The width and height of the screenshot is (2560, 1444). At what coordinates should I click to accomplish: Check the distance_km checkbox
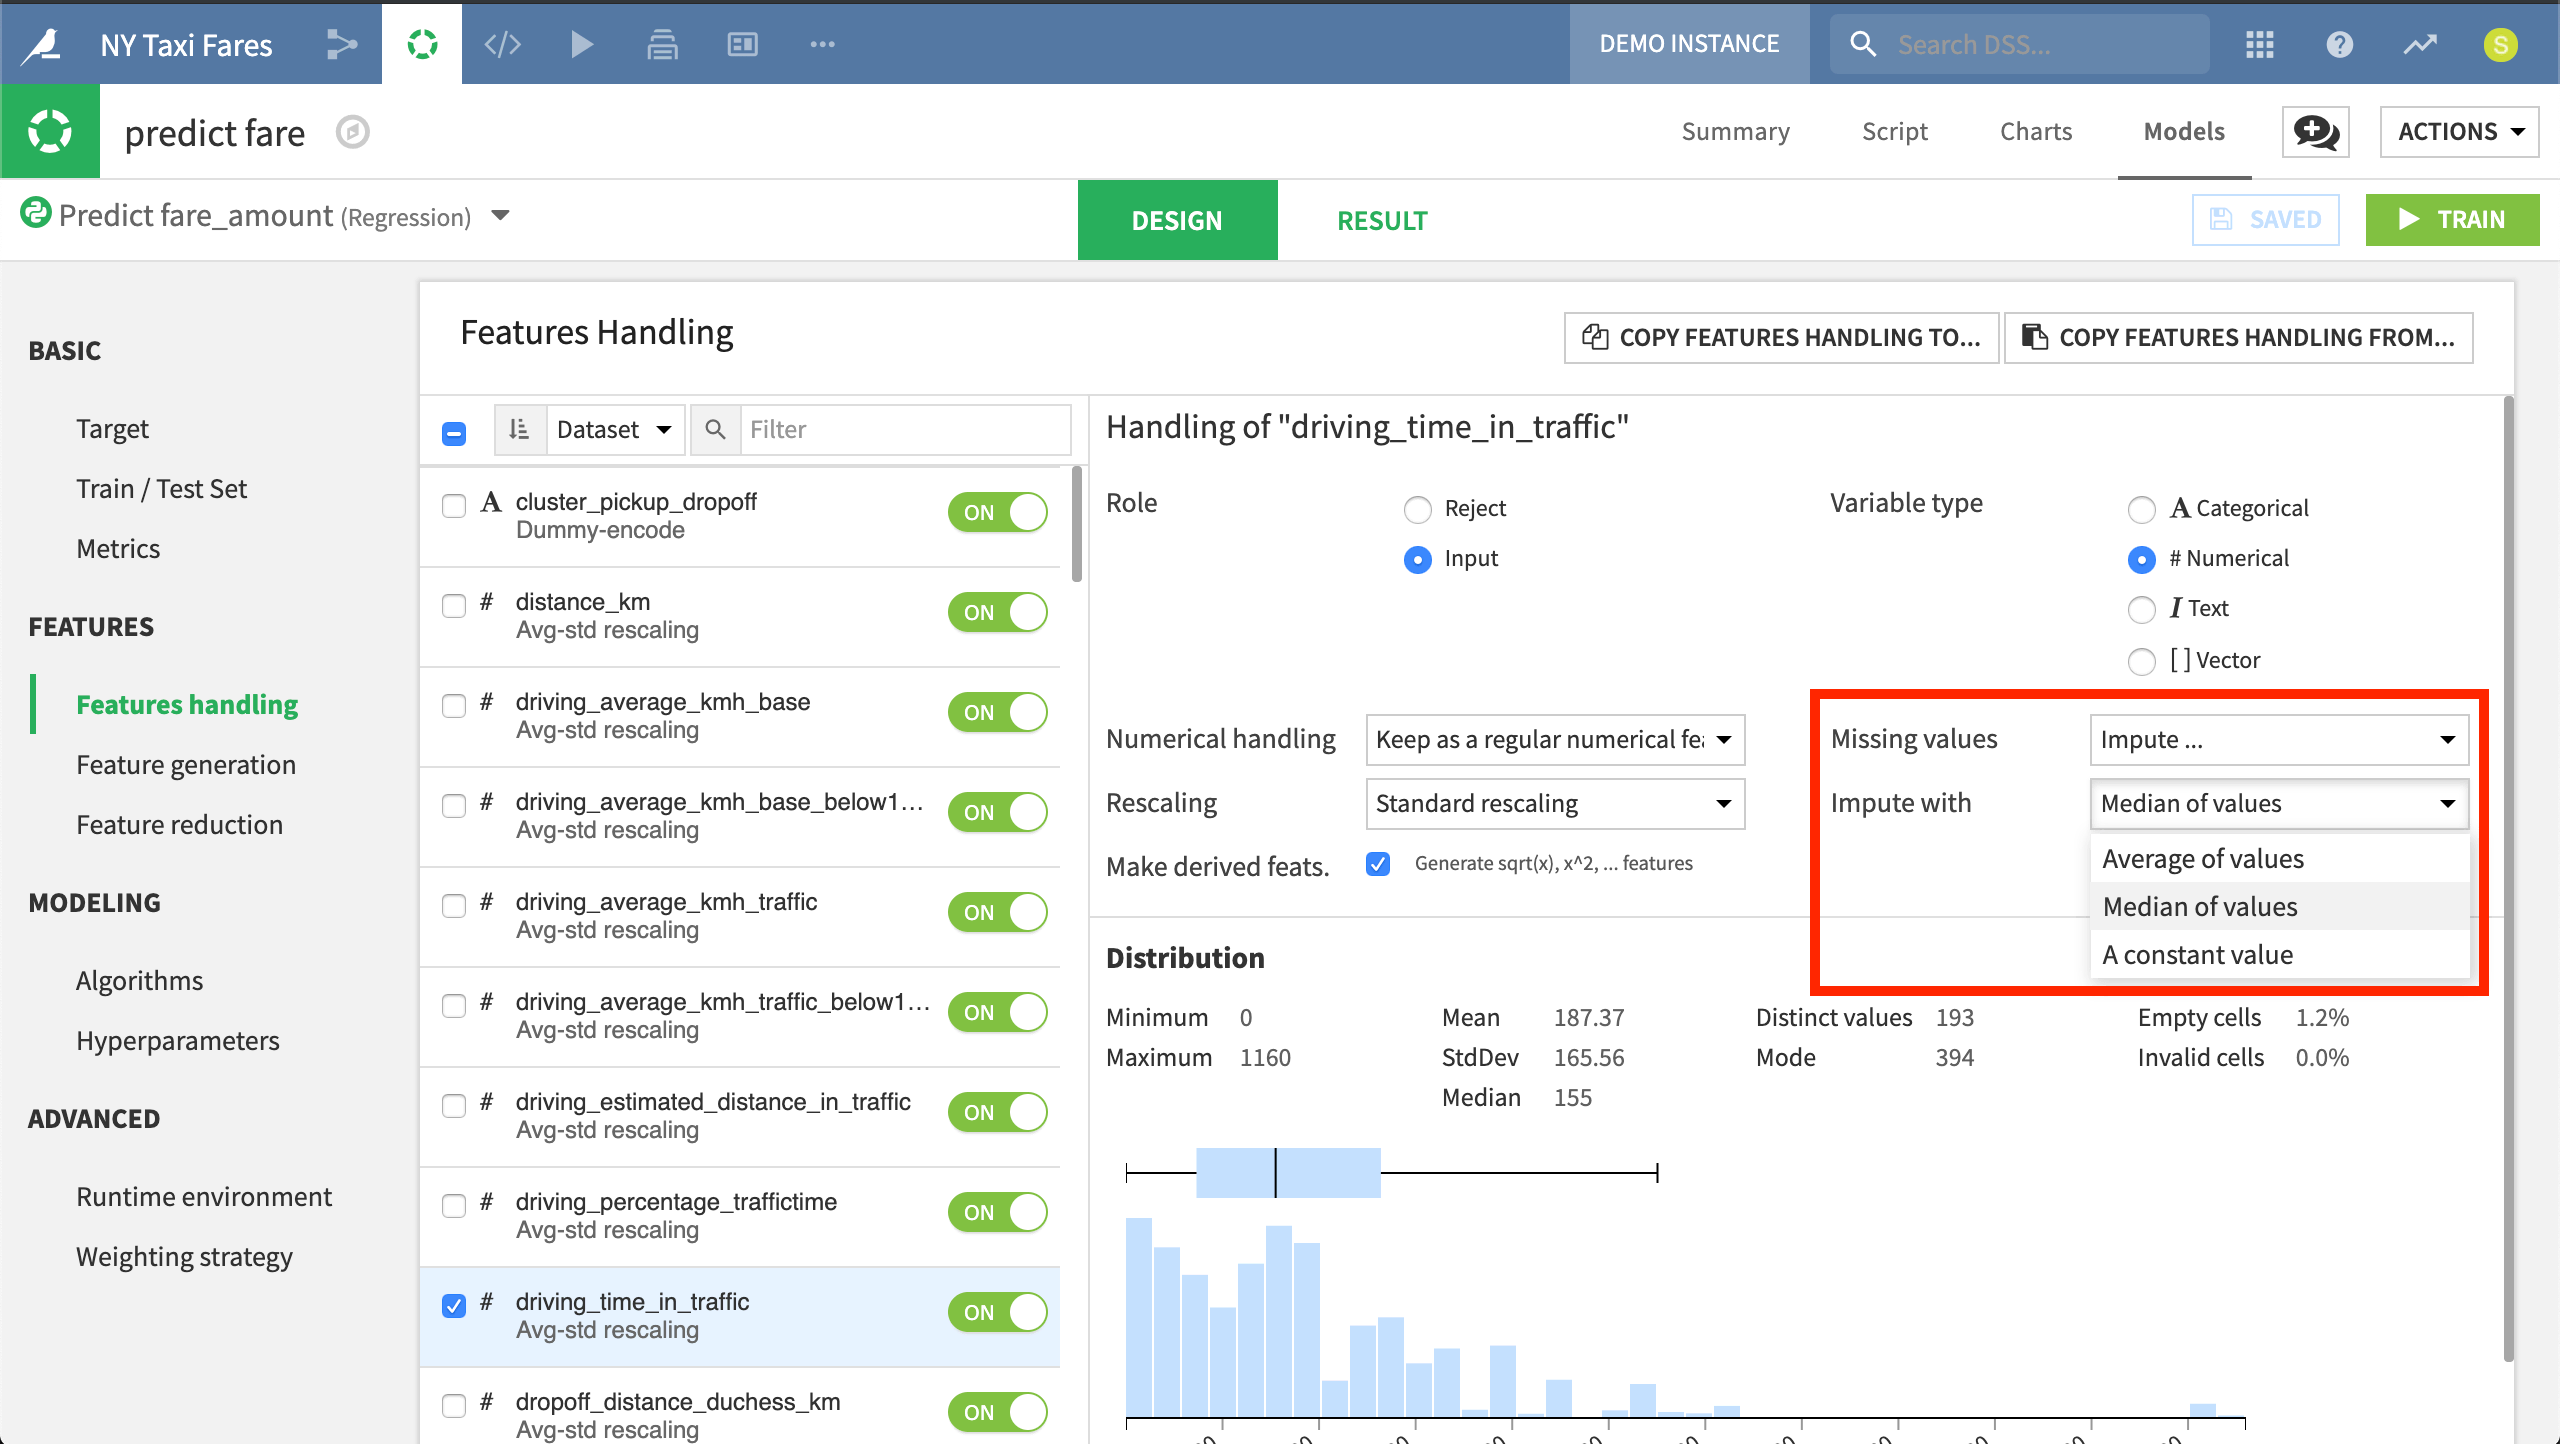(454, 605)
